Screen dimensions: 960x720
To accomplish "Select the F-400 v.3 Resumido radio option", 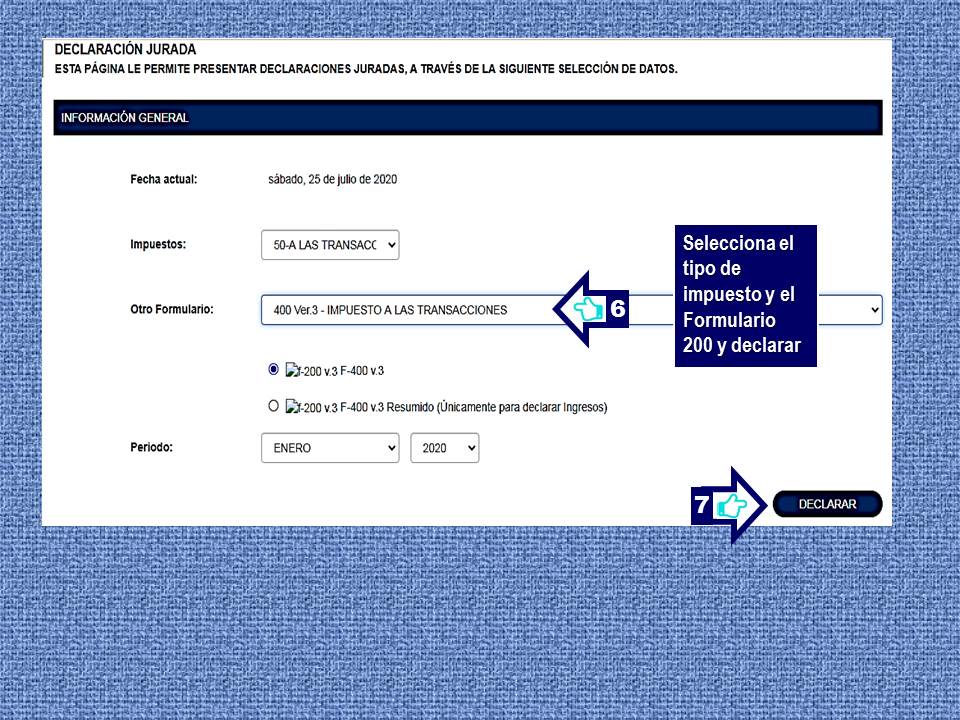I will (x=273, y=406).
